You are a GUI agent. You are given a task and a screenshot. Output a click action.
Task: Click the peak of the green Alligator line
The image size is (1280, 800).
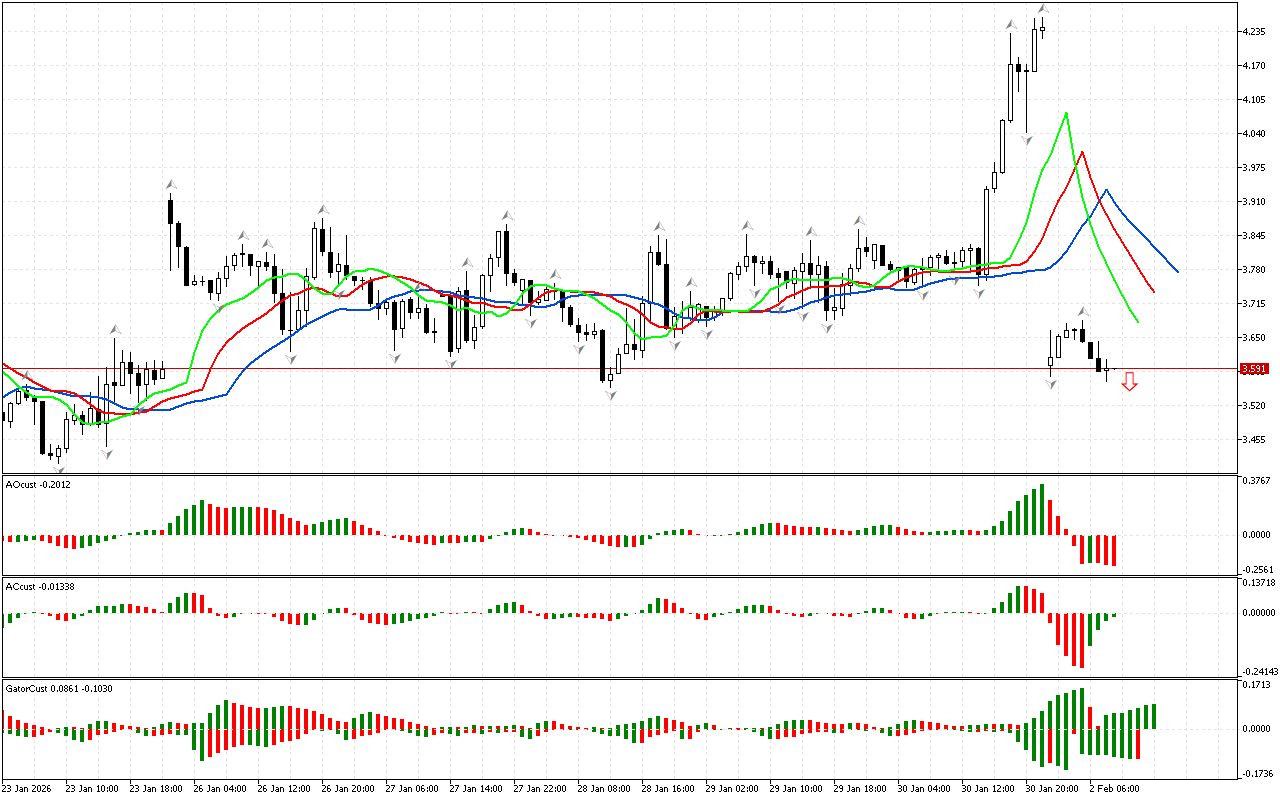(x=1066, y=114)
